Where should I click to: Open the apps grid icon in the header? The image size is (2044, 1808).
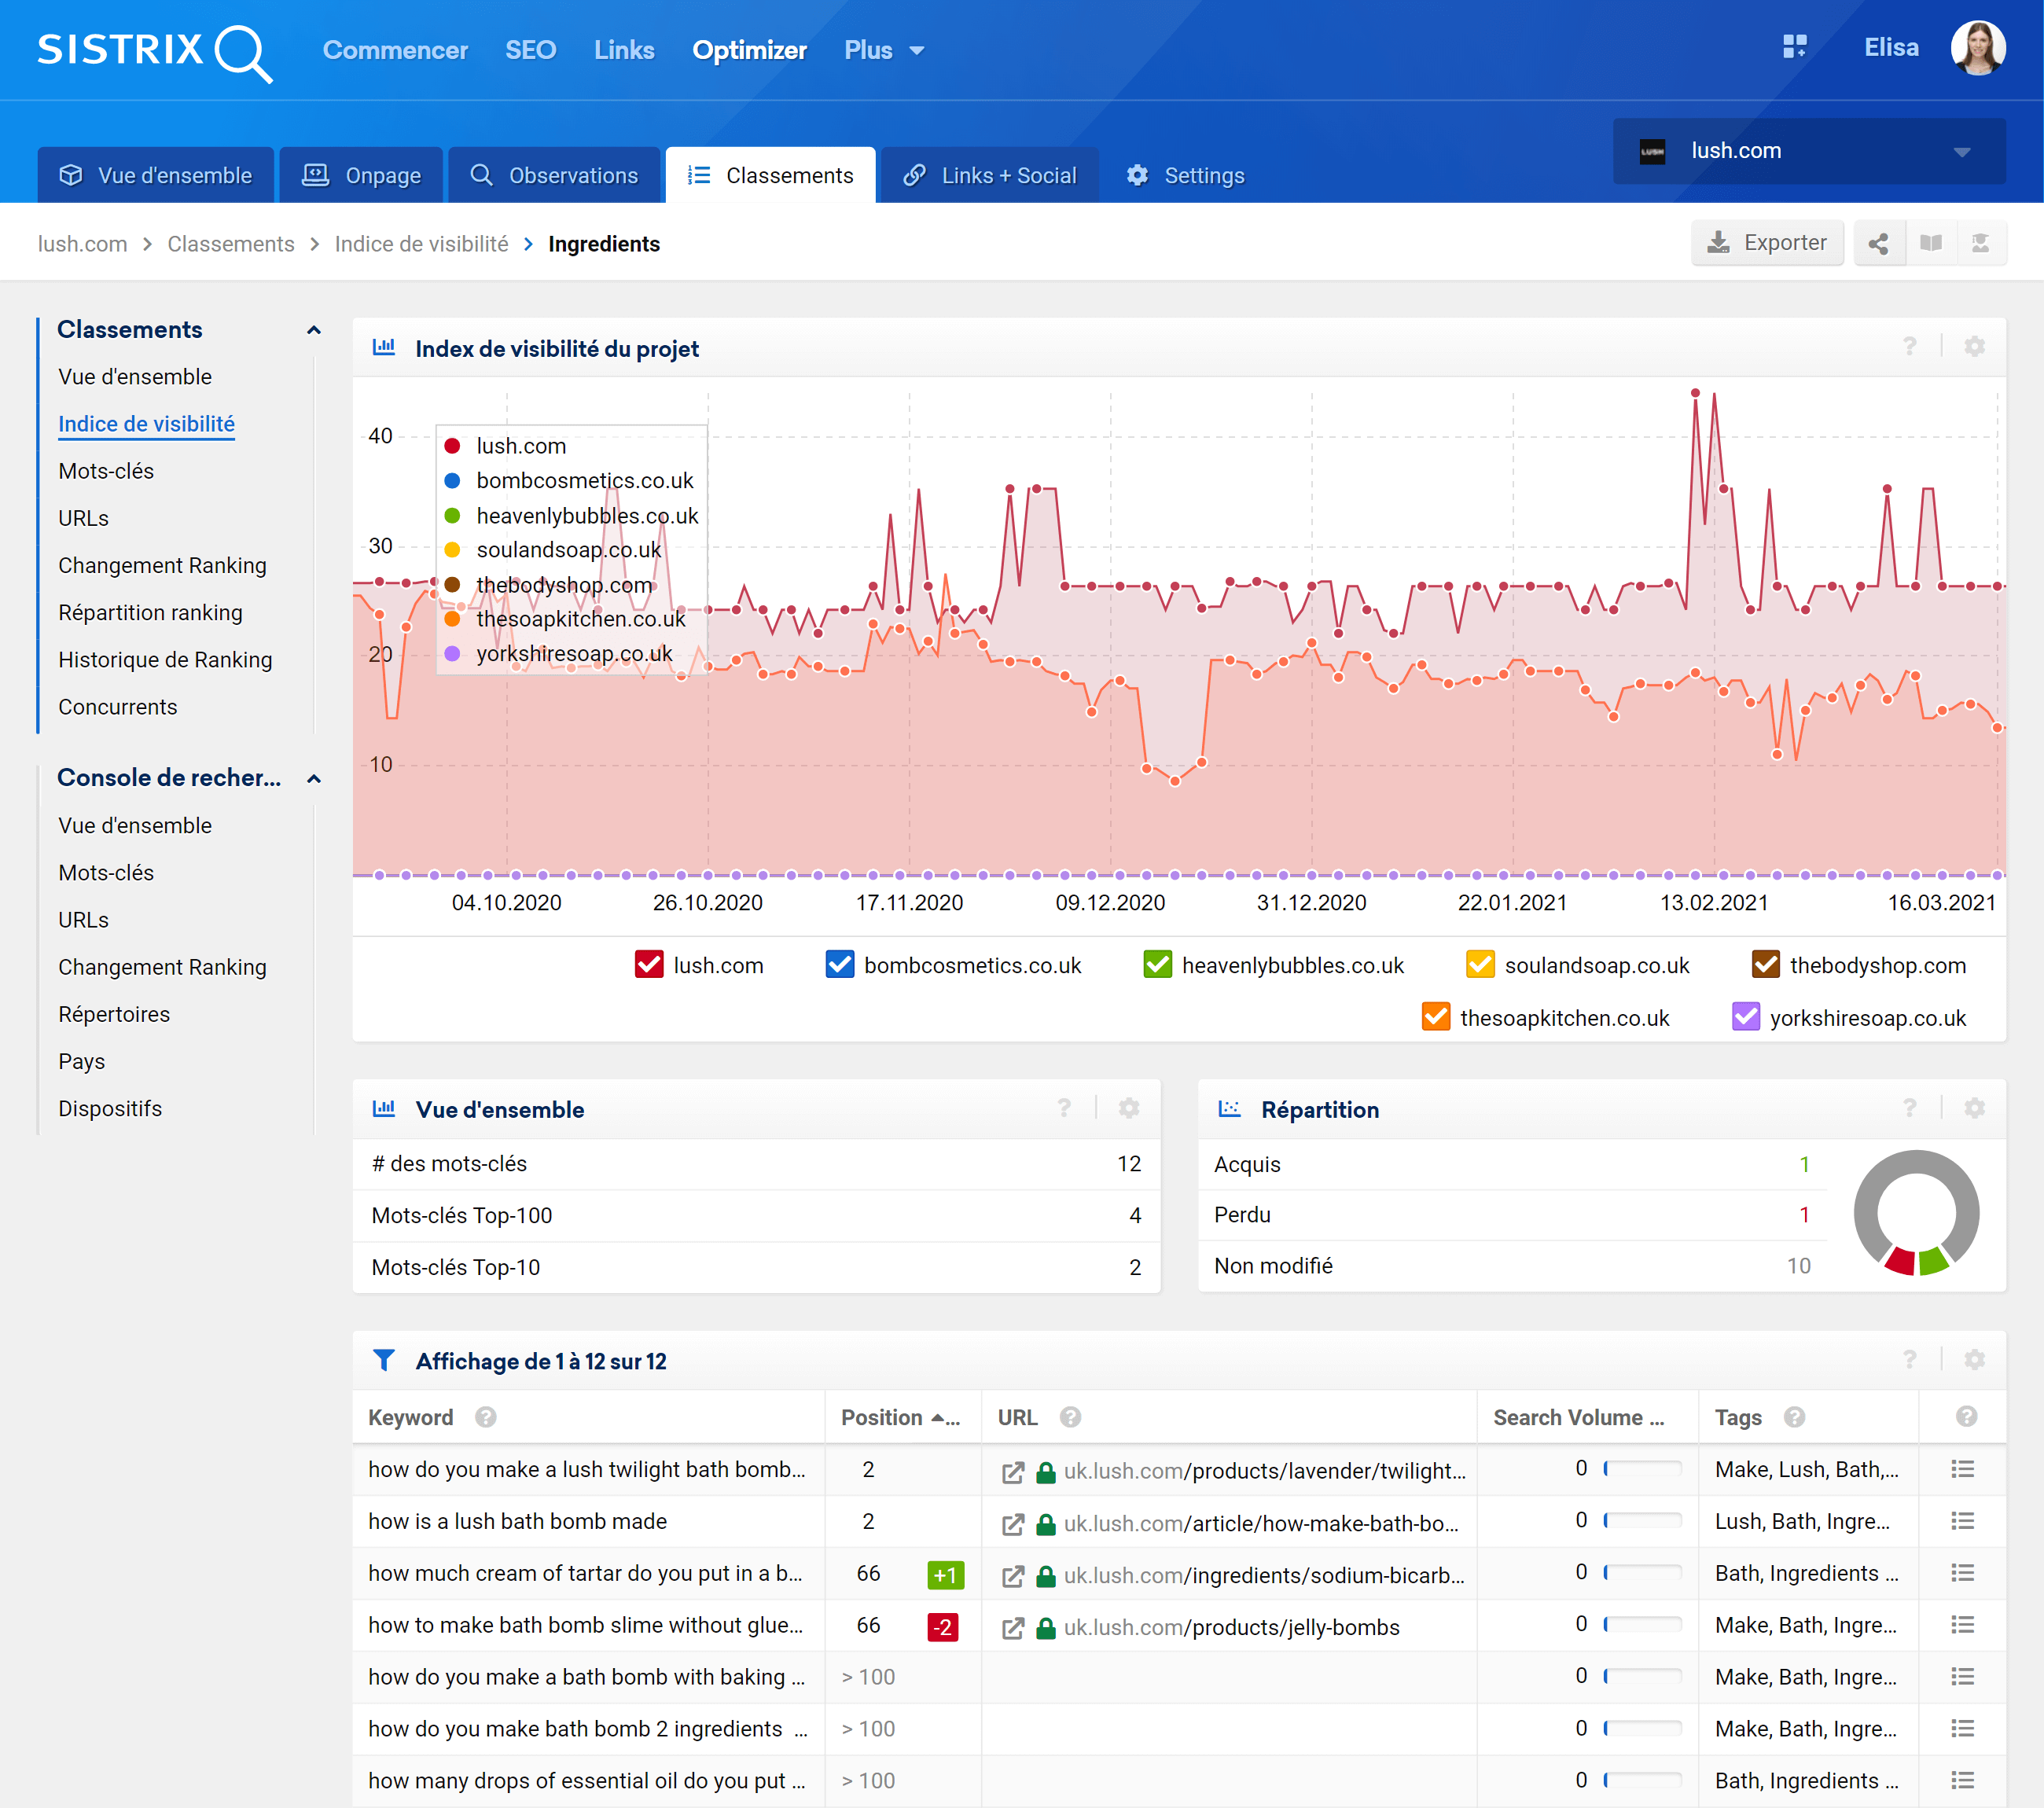pos(1795,47)
